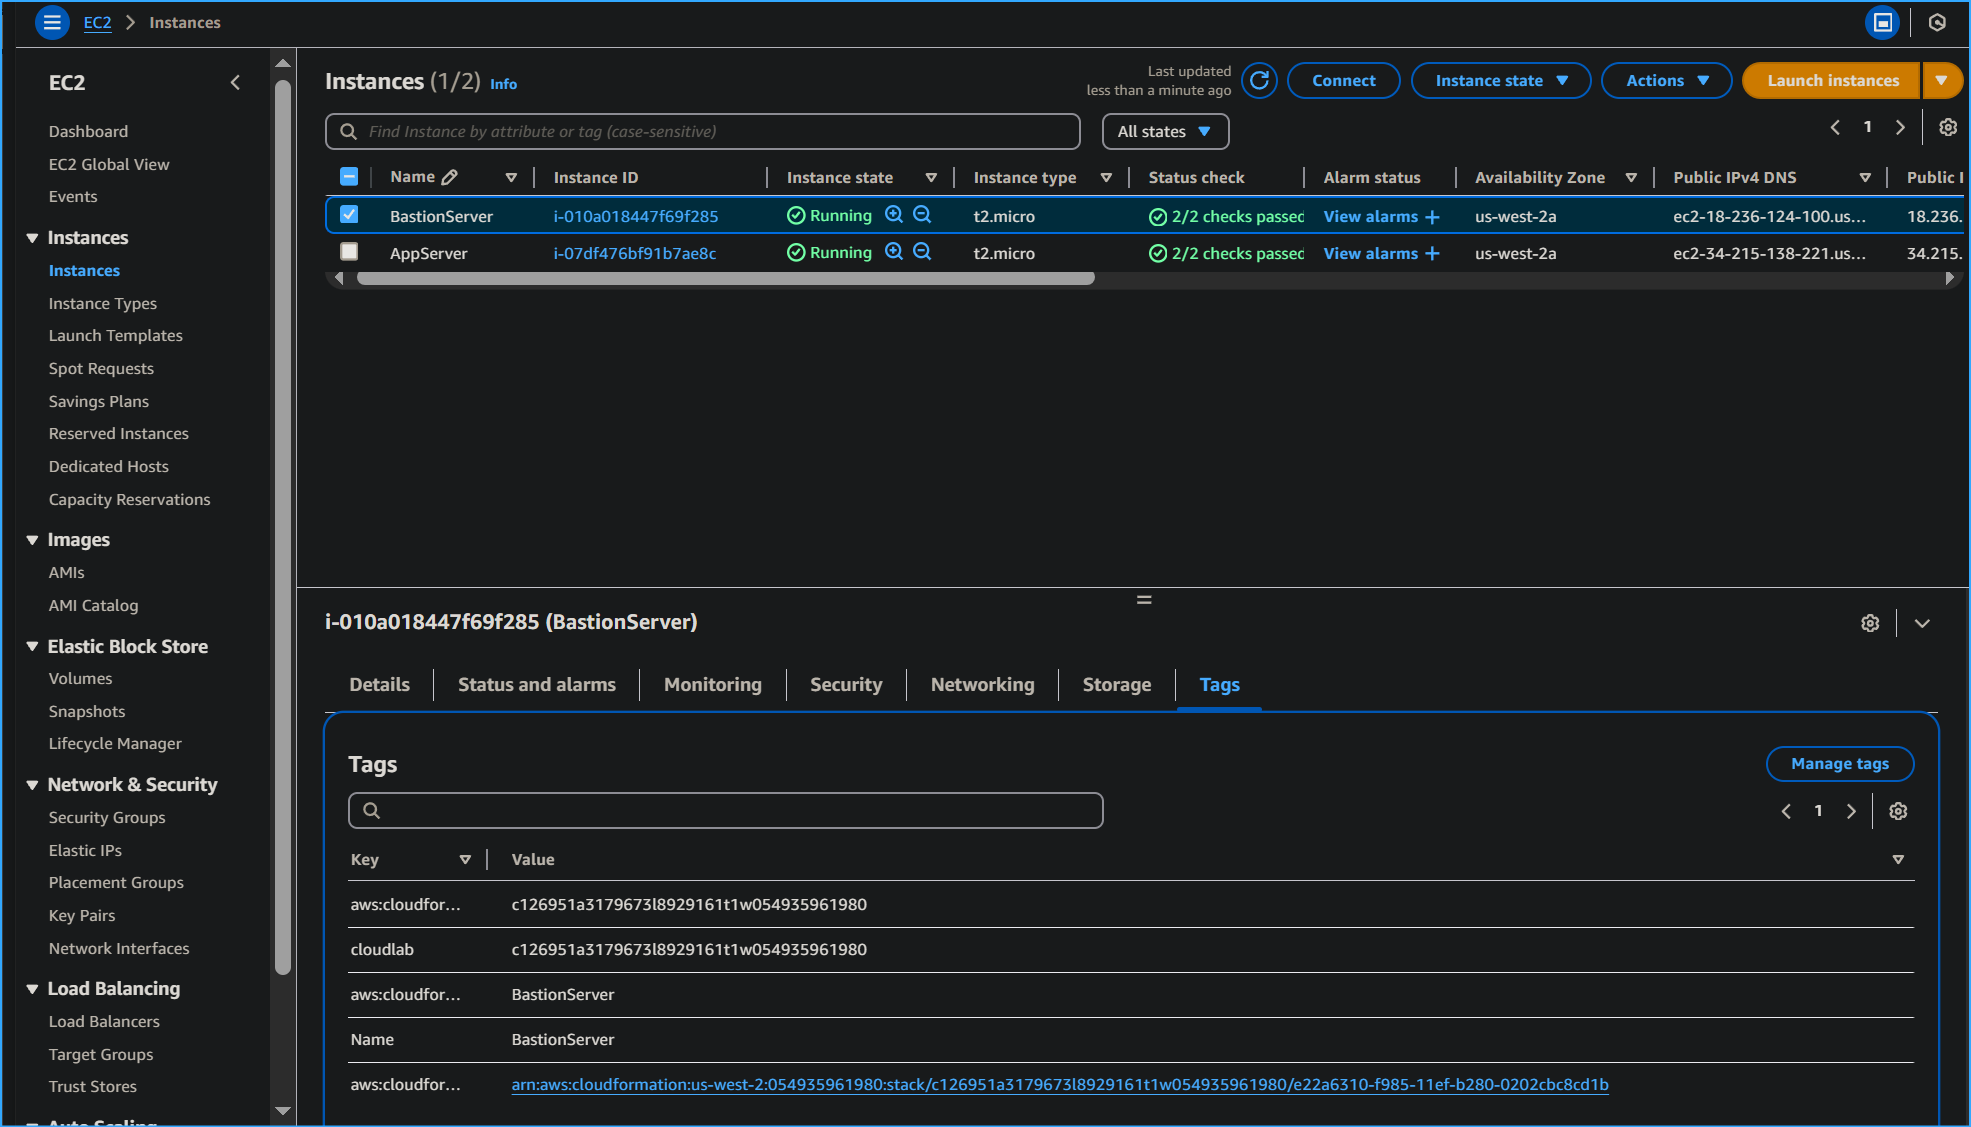Click the instance settings gear above the tabs

pyautogui.click(x=1870, y=623)
